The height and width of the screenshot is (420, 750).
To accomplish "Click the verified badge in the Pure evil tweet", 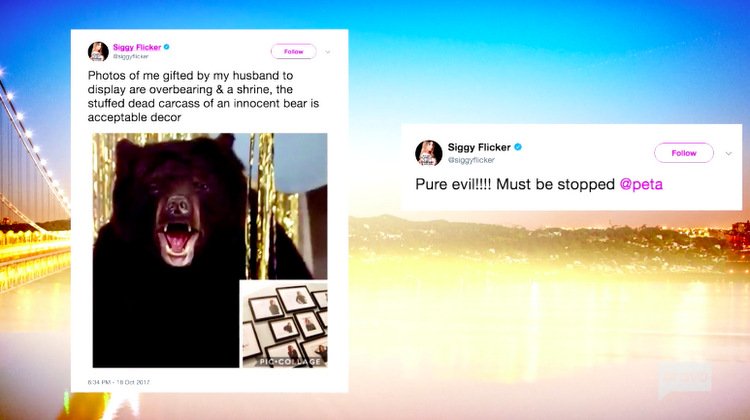I will click(x=518, y=147).
